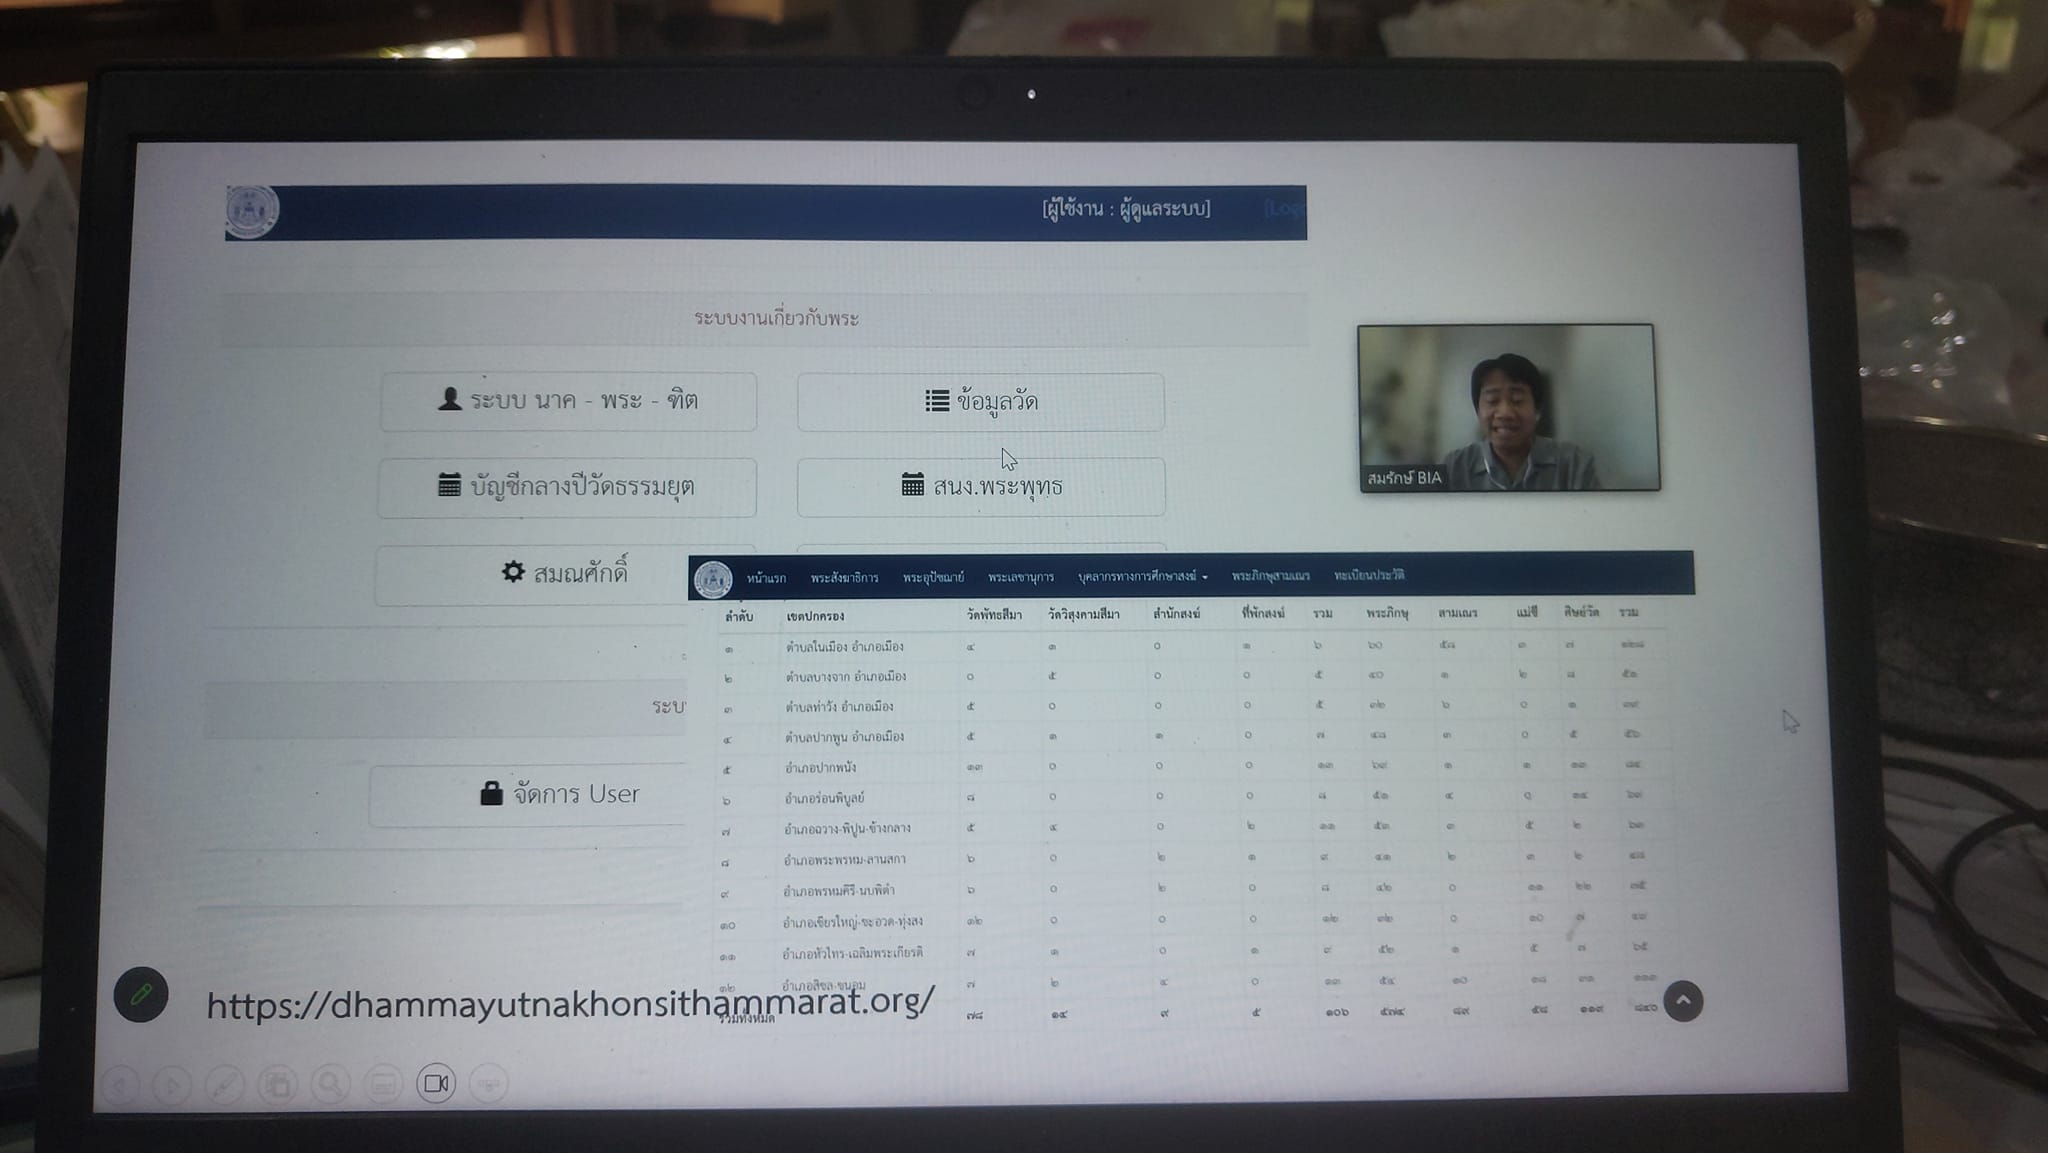The height and width of the screenshot is (1153, 2048).
Task: Open the พระสังฆาธิการ menu item
Action: 844,578
